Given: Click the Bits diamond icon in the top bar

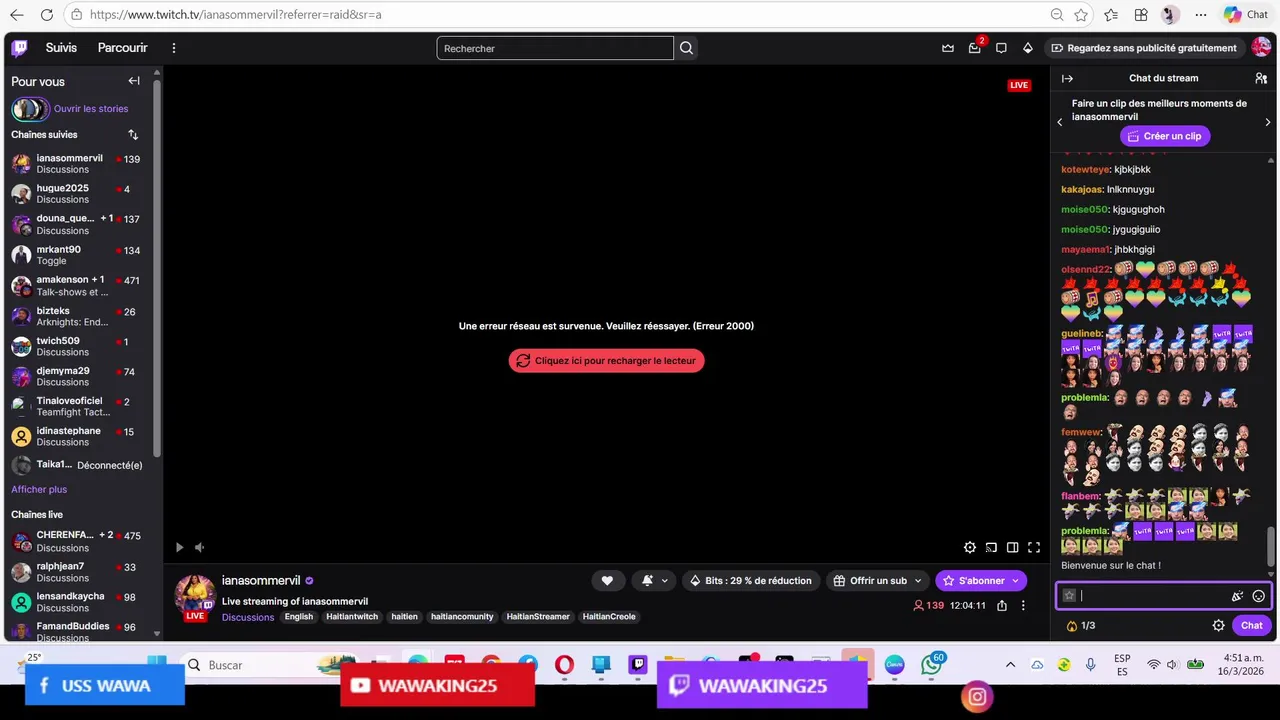Looking at the screenshot, I should point(1027,48).
